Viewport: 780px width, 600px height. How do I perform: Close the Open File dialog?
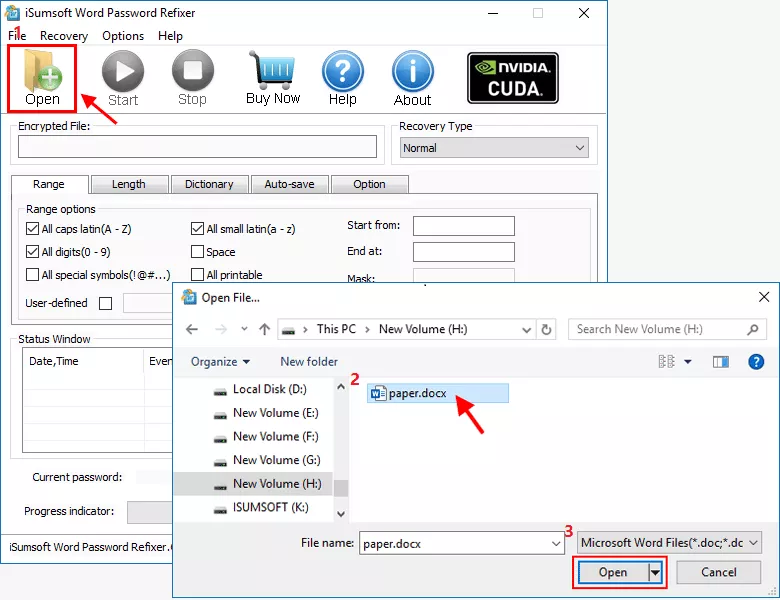click(x=764, y=298)
